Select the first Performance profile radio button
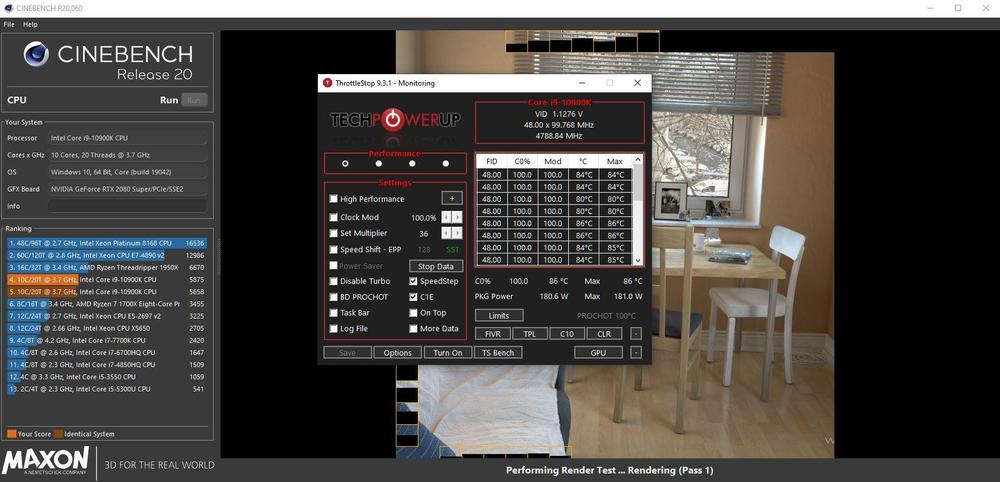This screenshot has width=1000, height=482. tap(345, 163)
